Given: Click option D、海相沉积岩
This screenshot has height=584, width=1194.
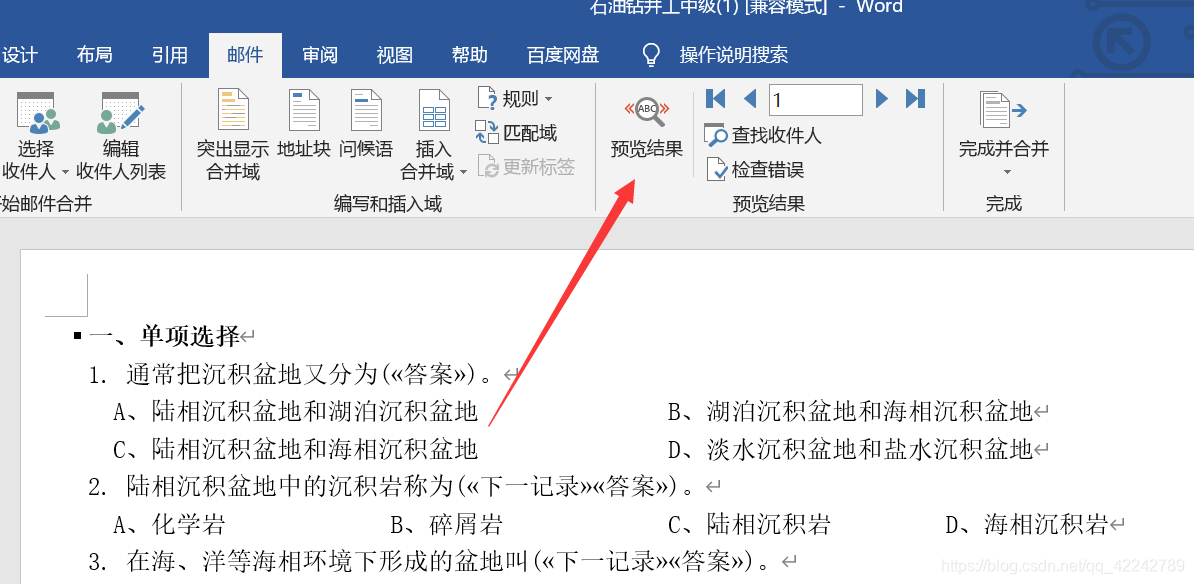Looking at the screenshot, I should coord(1026,525).
